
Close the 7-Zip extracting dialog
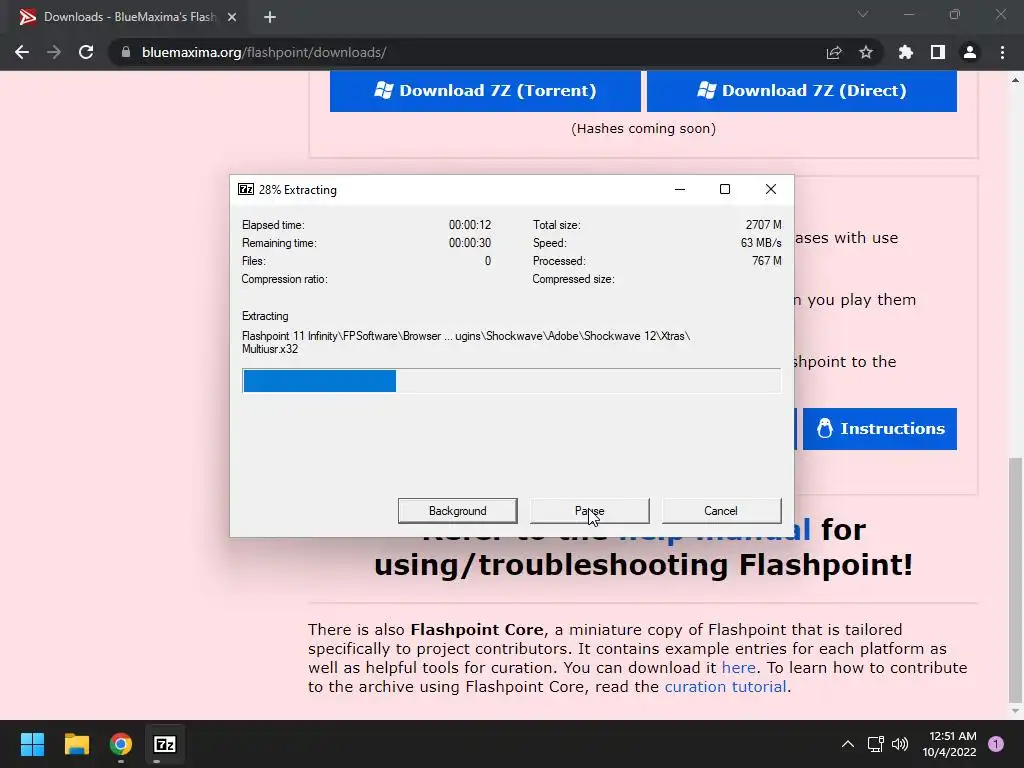771,189
